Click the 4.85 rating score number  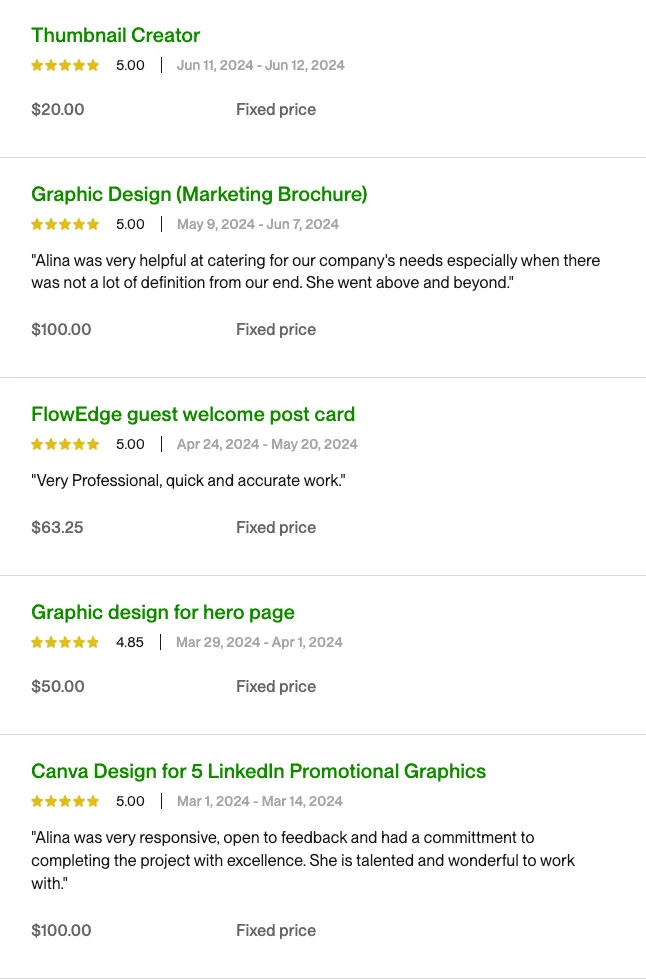pyautogui.click(x=130, y=642)
